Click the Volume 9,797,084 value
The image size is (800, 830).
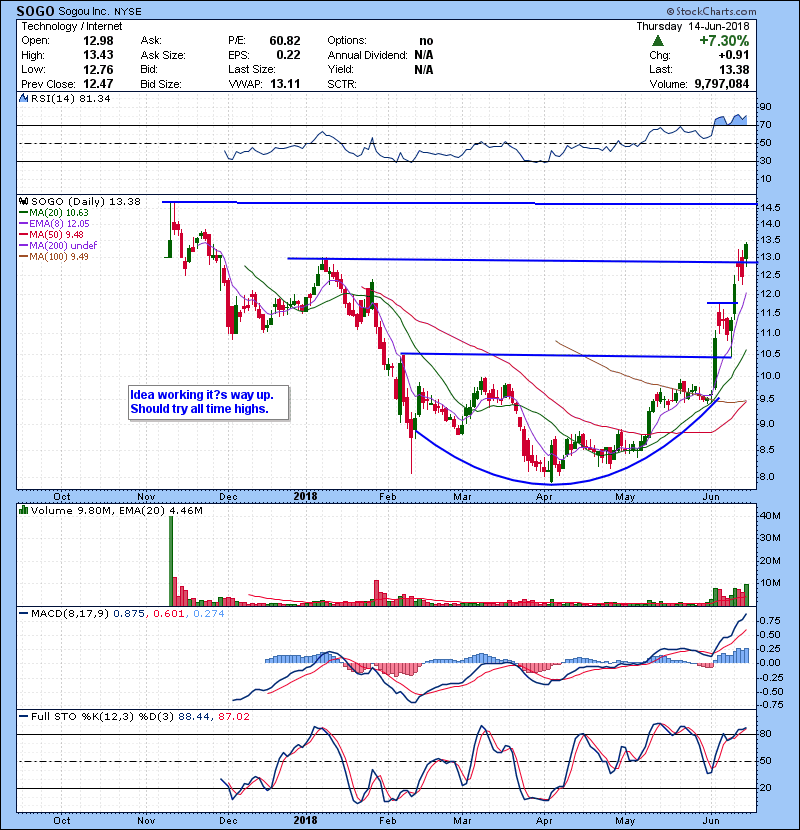(x=722, y=84)
